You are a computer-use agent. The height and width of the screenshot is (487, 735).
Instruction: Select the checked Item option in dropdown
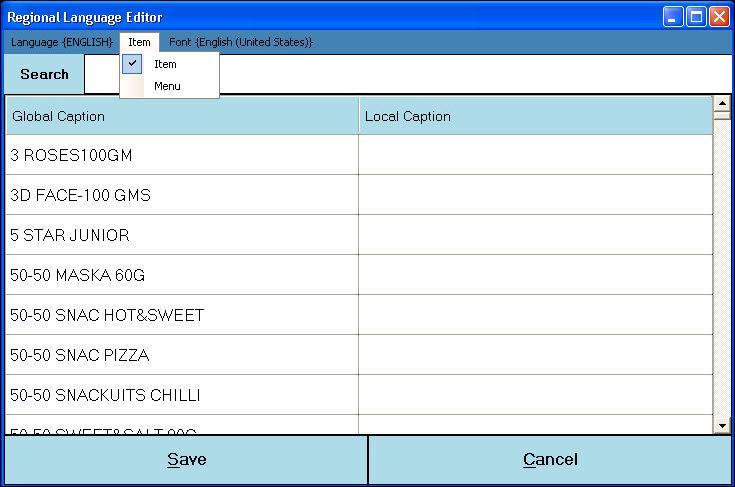[x=165, y=64]
